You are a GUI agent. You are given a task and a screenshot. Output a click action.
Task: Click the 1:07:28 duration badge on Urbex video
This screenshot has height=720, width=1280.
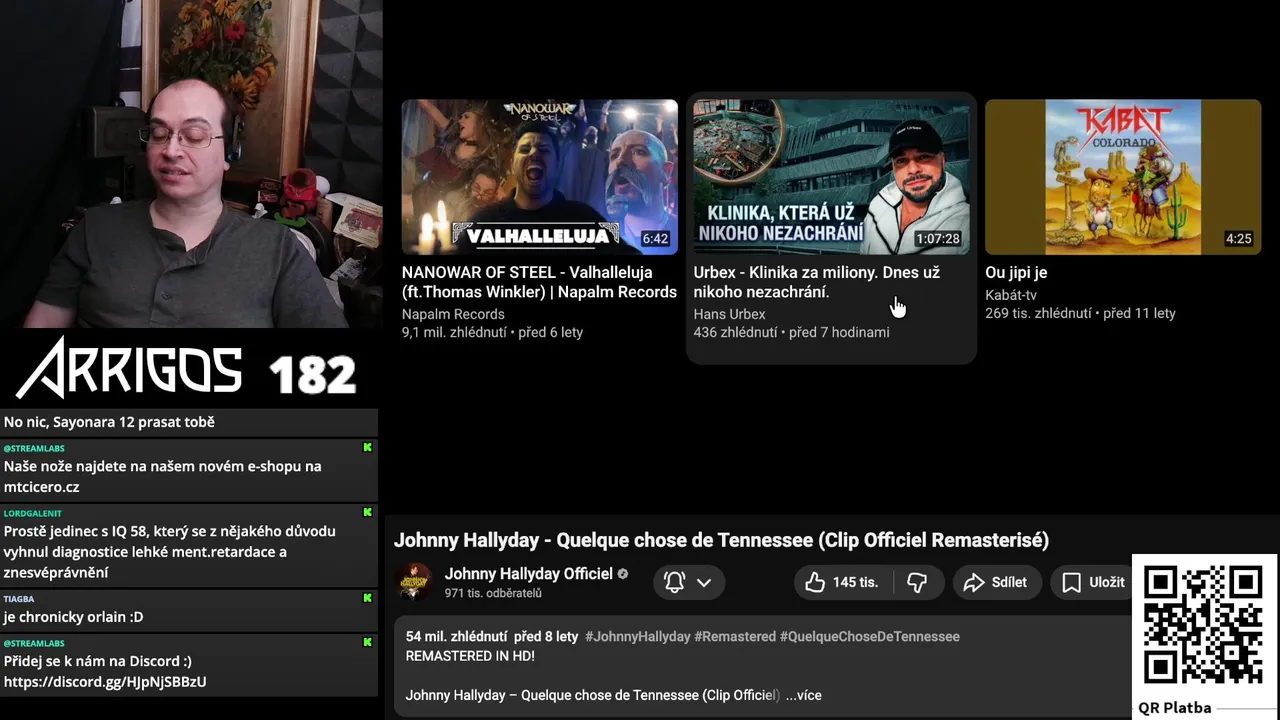(937, 239)
